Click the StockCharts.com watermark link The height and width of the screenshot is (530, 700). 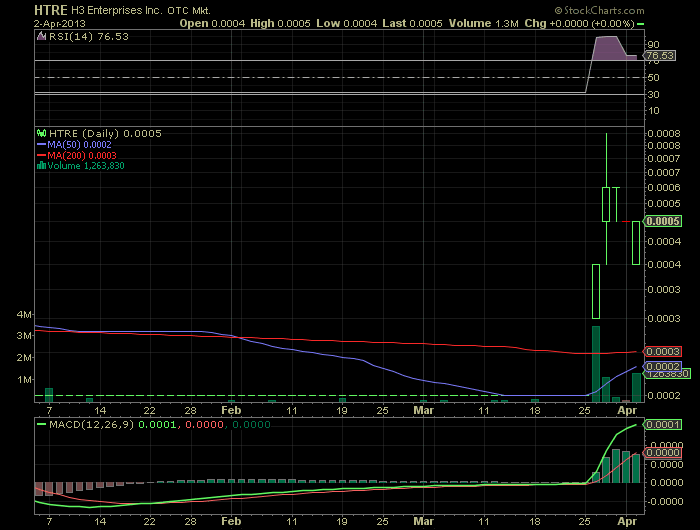point(600,10)
